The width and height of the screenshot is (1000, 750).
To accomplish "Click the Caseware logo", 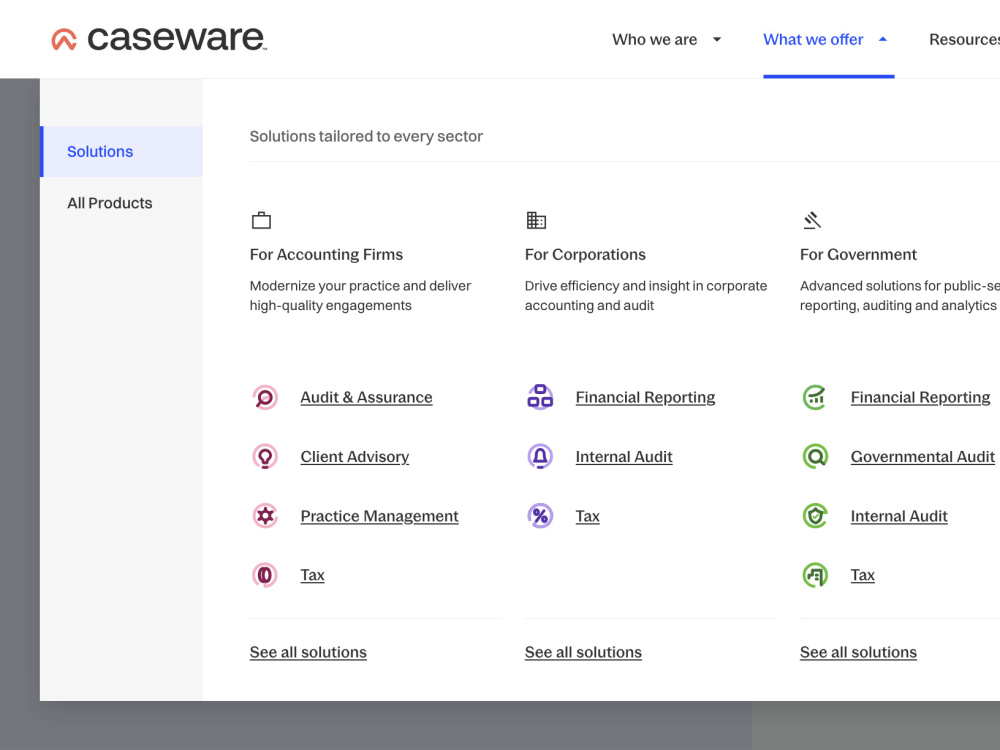I will [x=159, y=39].
